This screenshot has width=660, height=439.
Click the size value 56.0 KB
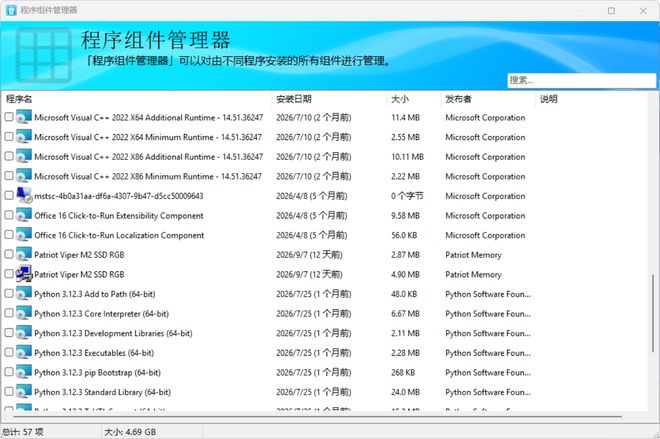point(404,235)
